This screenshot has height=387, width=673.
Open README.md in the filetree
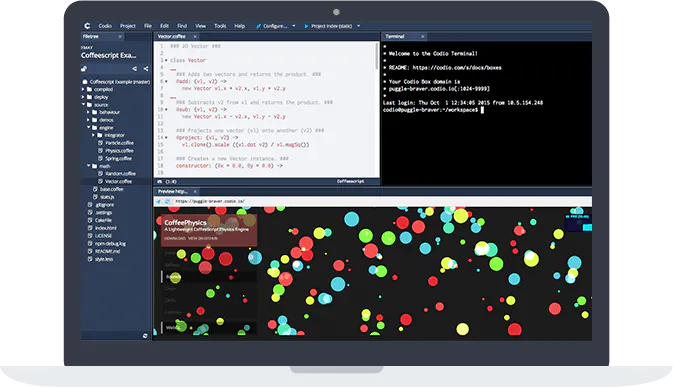coord(107,251)
